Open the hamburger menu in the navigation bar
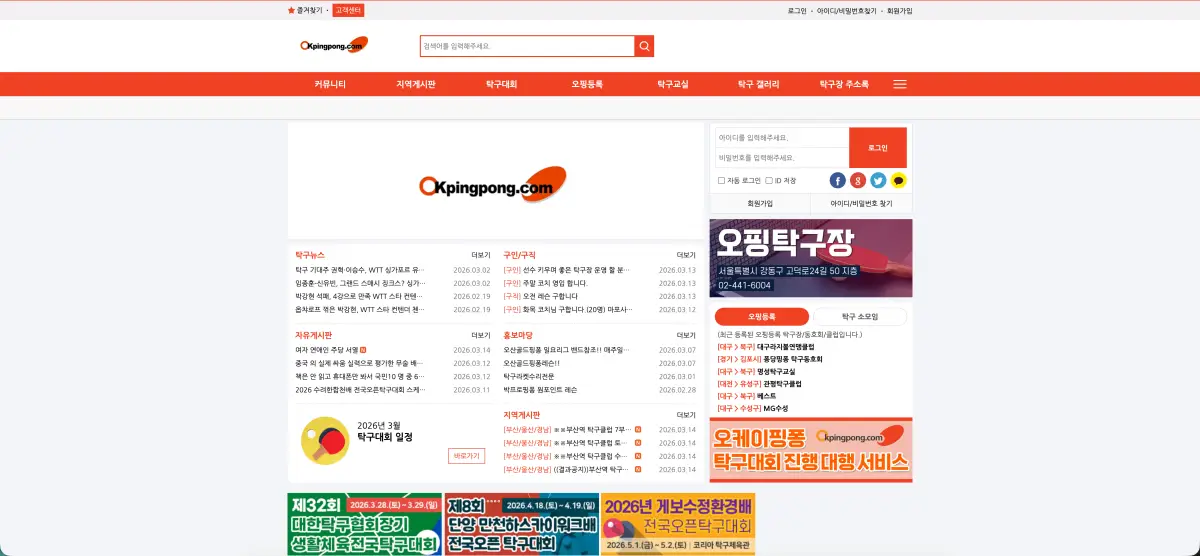Screen dimensions: 1200x556 point(900,85)
